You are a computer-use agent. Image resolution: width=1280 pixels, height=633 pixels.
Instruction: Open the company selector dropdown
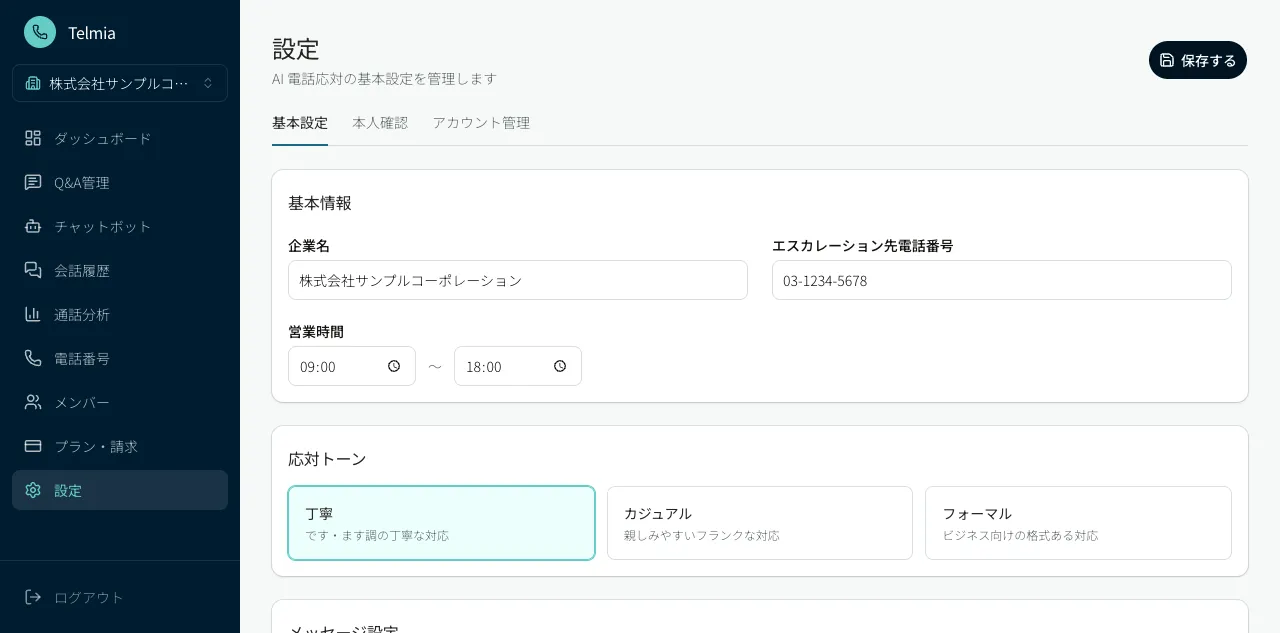coord(120,83)
